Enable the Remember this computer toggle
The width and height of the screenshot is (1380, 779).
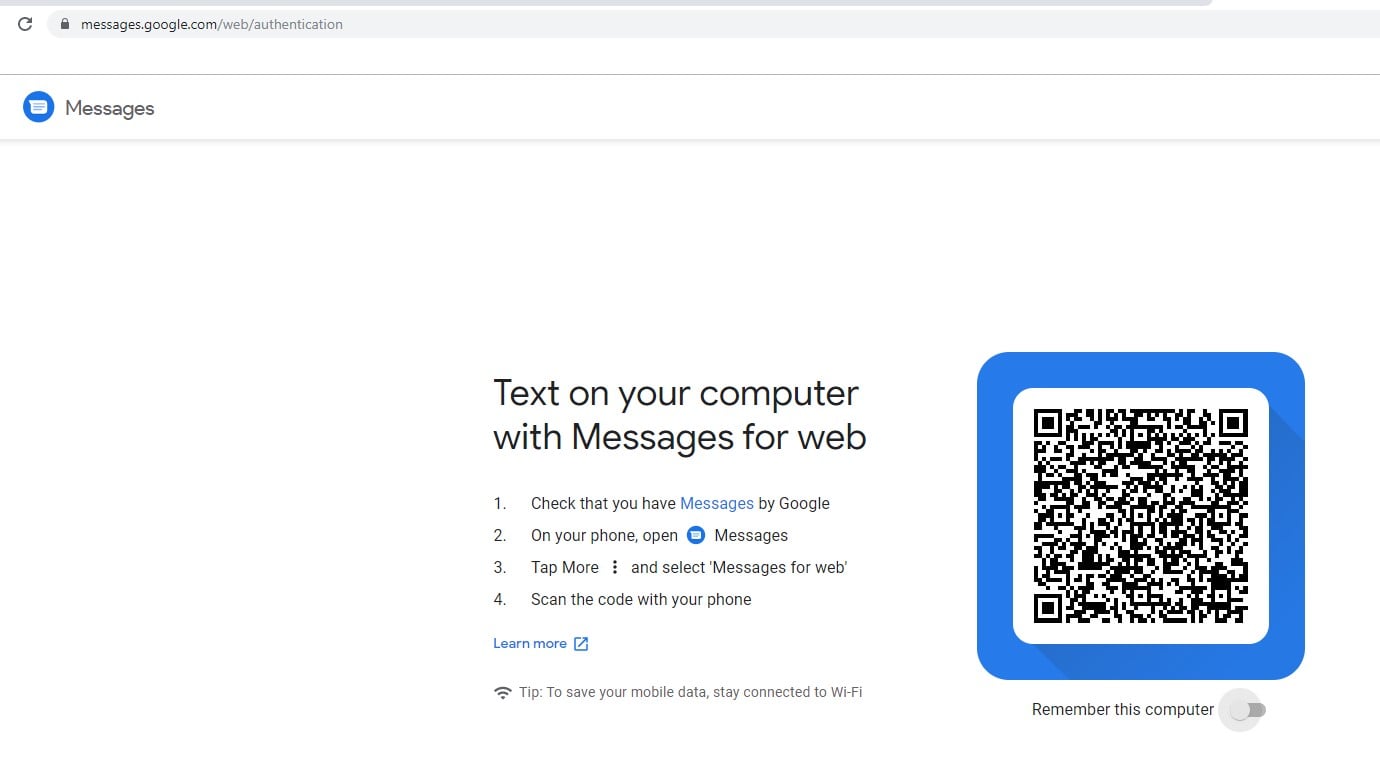pyautogui.click(x=1247, y=710)
